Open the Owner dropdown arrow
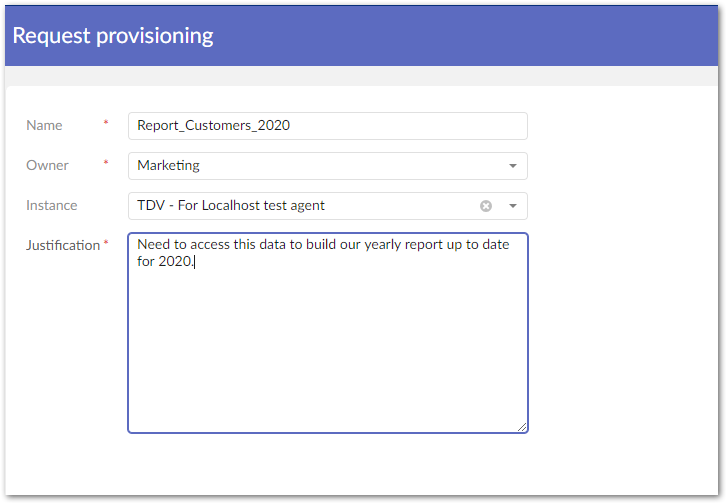This screenshot has height=504, width=727. (x=512, y=166)
